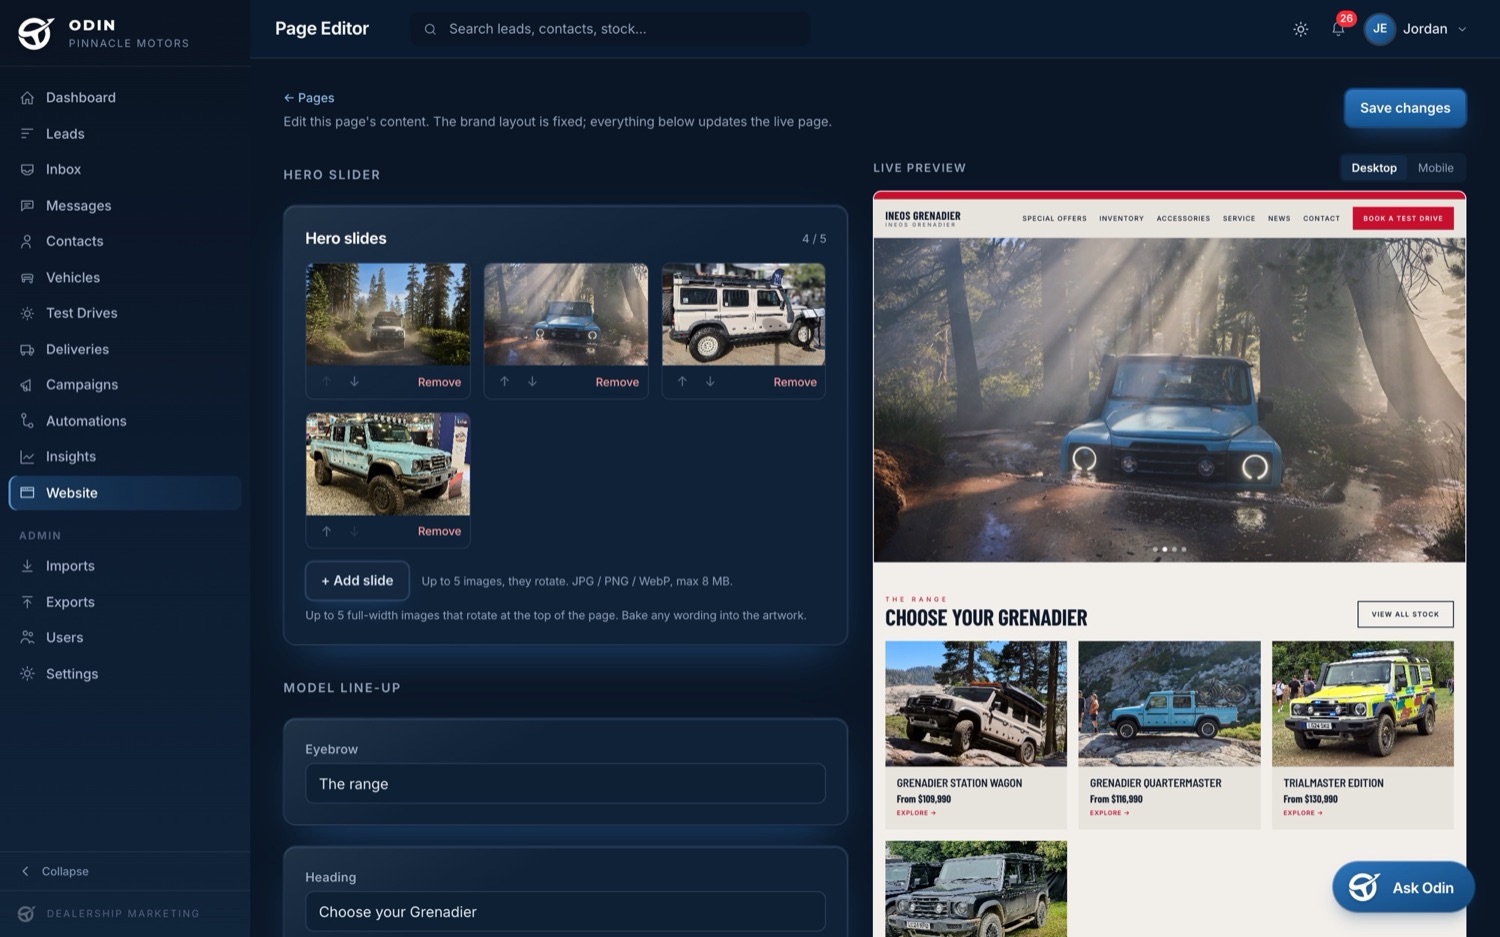Move the white Grenadier slide up

(682, 382)
